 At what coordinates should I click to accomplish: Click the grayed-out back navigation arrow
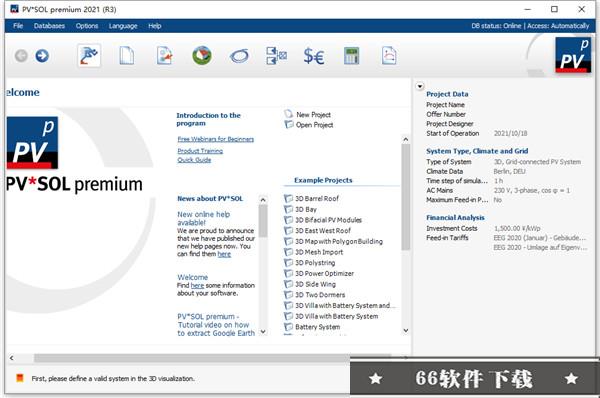[x=21, y=56]
